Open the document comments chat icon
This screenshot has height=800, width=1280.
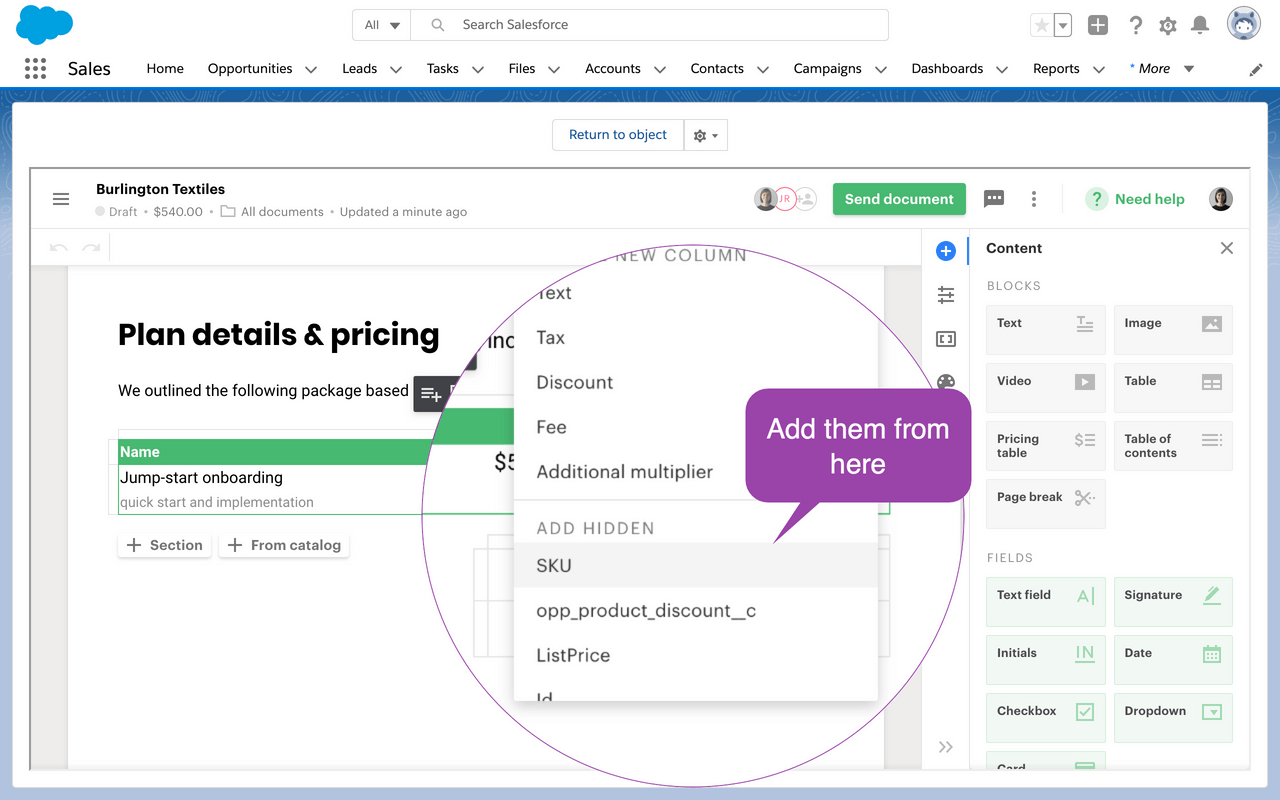(x=994, y=199)
